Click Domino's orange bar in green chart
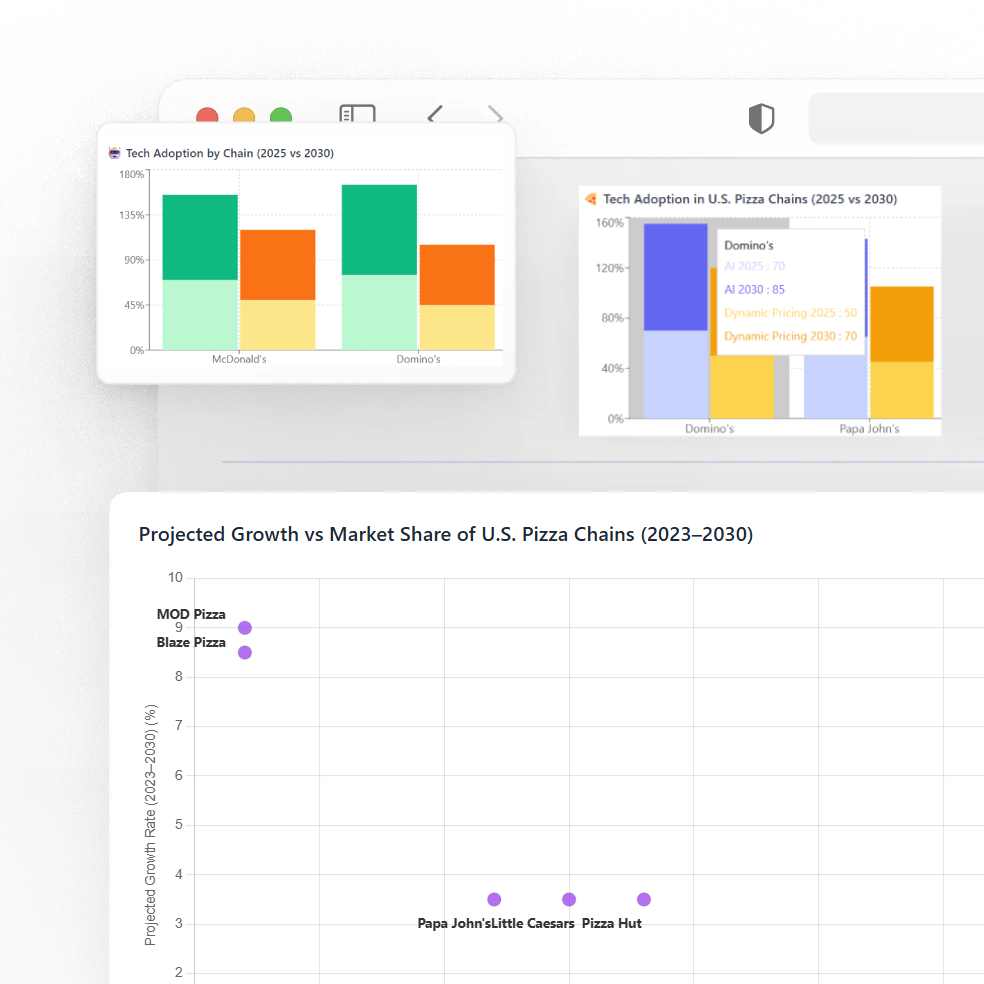Image resolution: width=984 pixels, height=984 pixels. coord(457,274)
